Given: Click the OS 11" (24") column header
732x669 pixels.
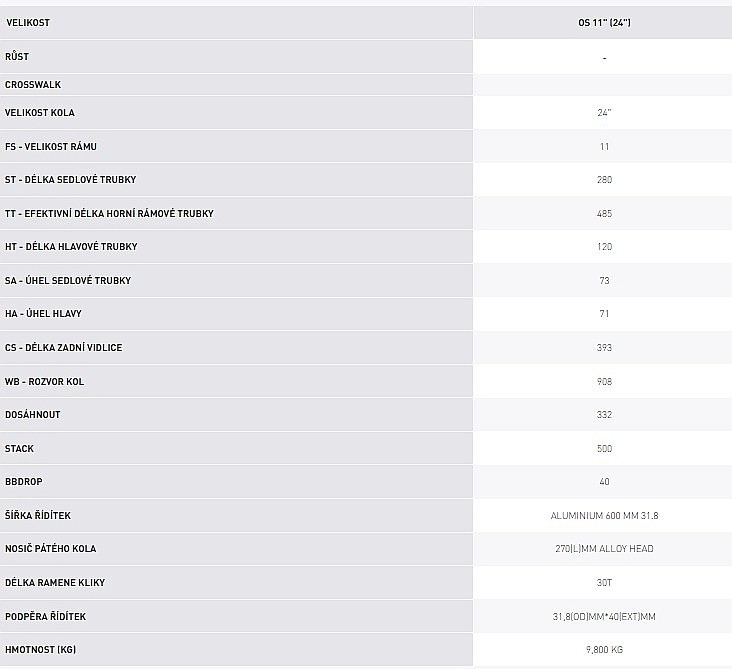Looking at the screenshot, I should coord(604,22).
